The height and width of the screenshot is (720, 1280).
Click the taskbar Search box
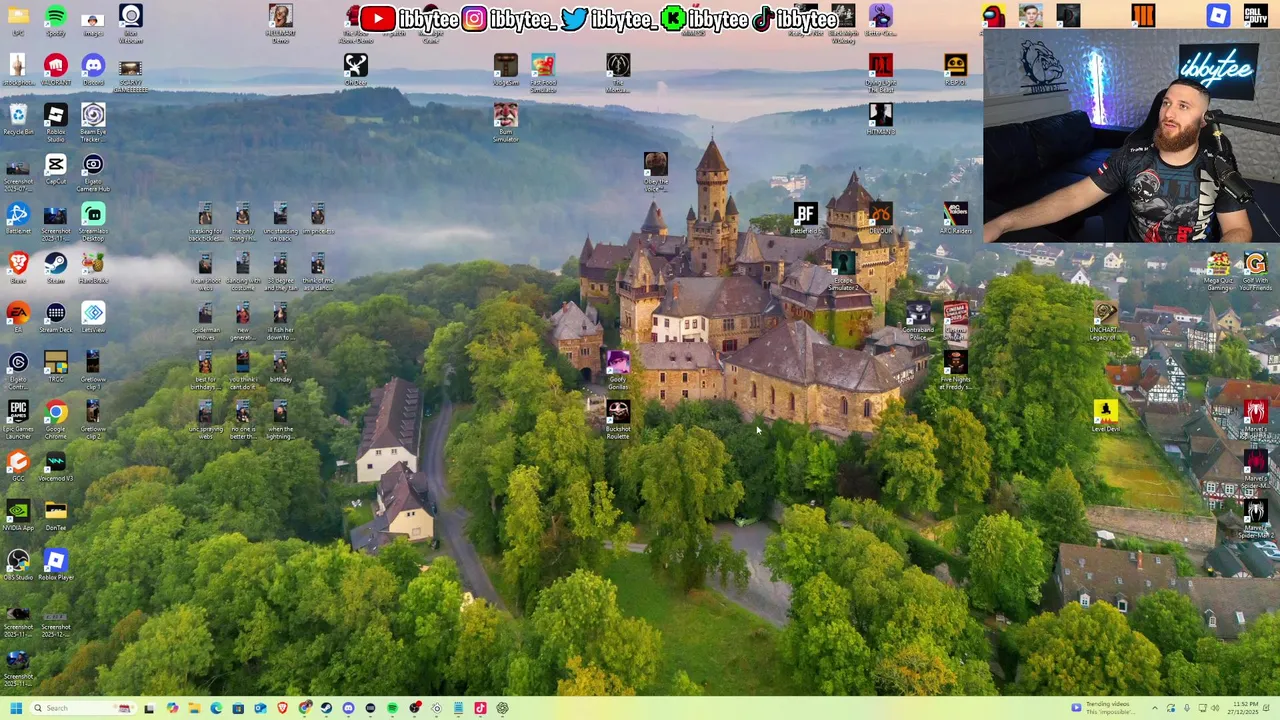pyautogui.click(x=82, y=708)
